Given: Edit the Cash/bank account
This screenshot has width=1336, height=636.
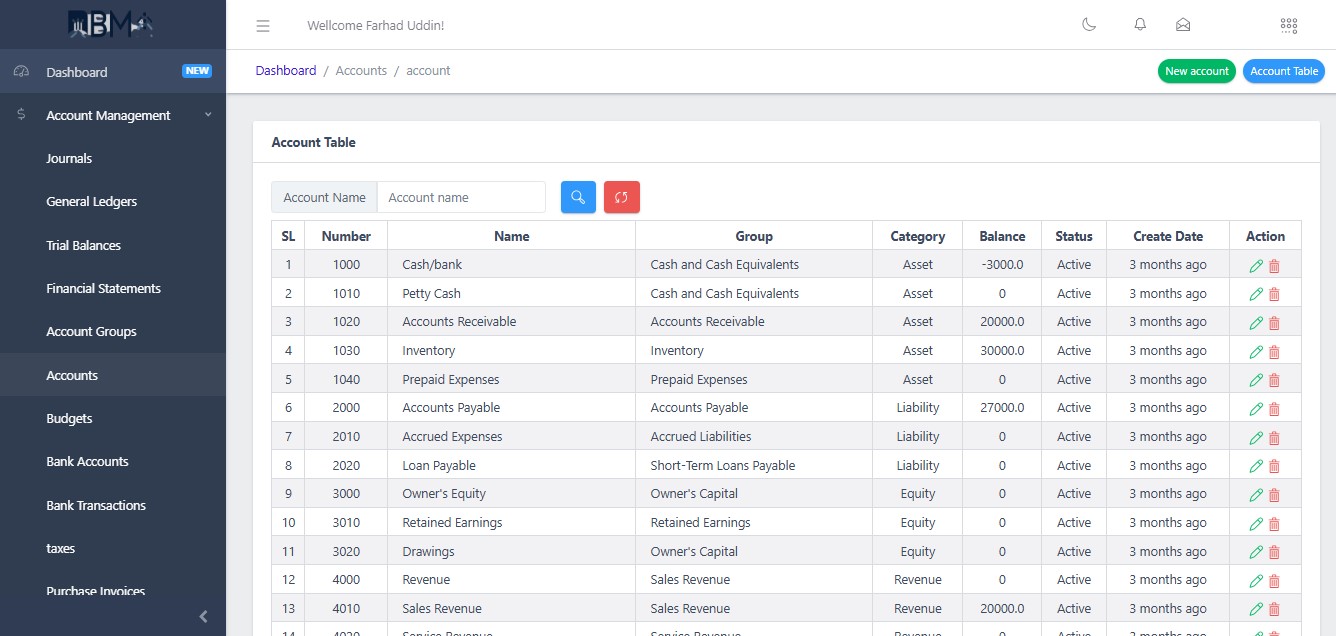Looking at the screenshot, I should coord(1256,266).
